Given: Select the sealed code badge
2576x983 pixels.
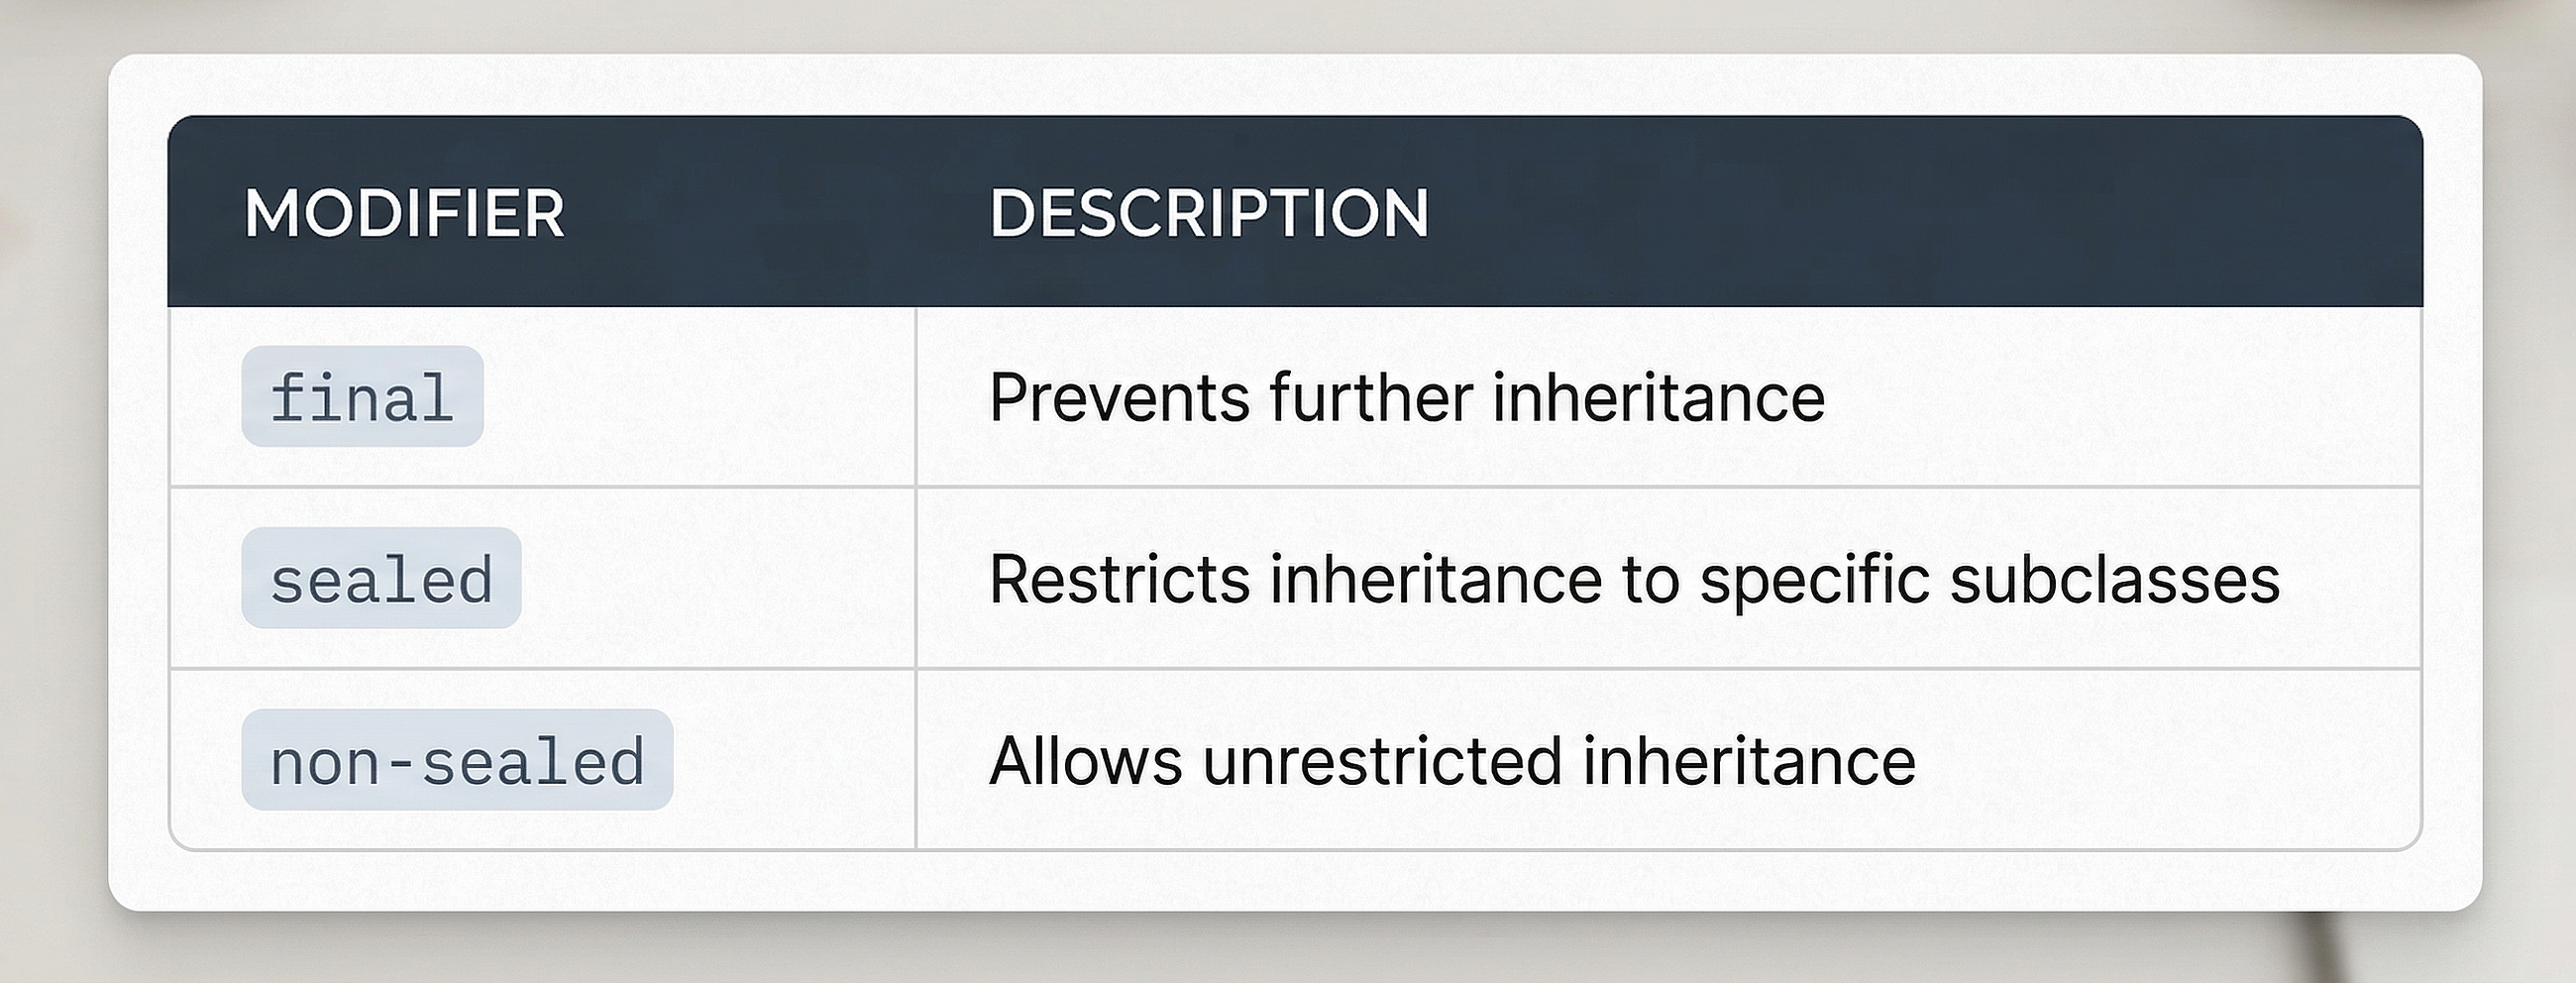Looking at the screenshot, I should click(x=381, y=578).
